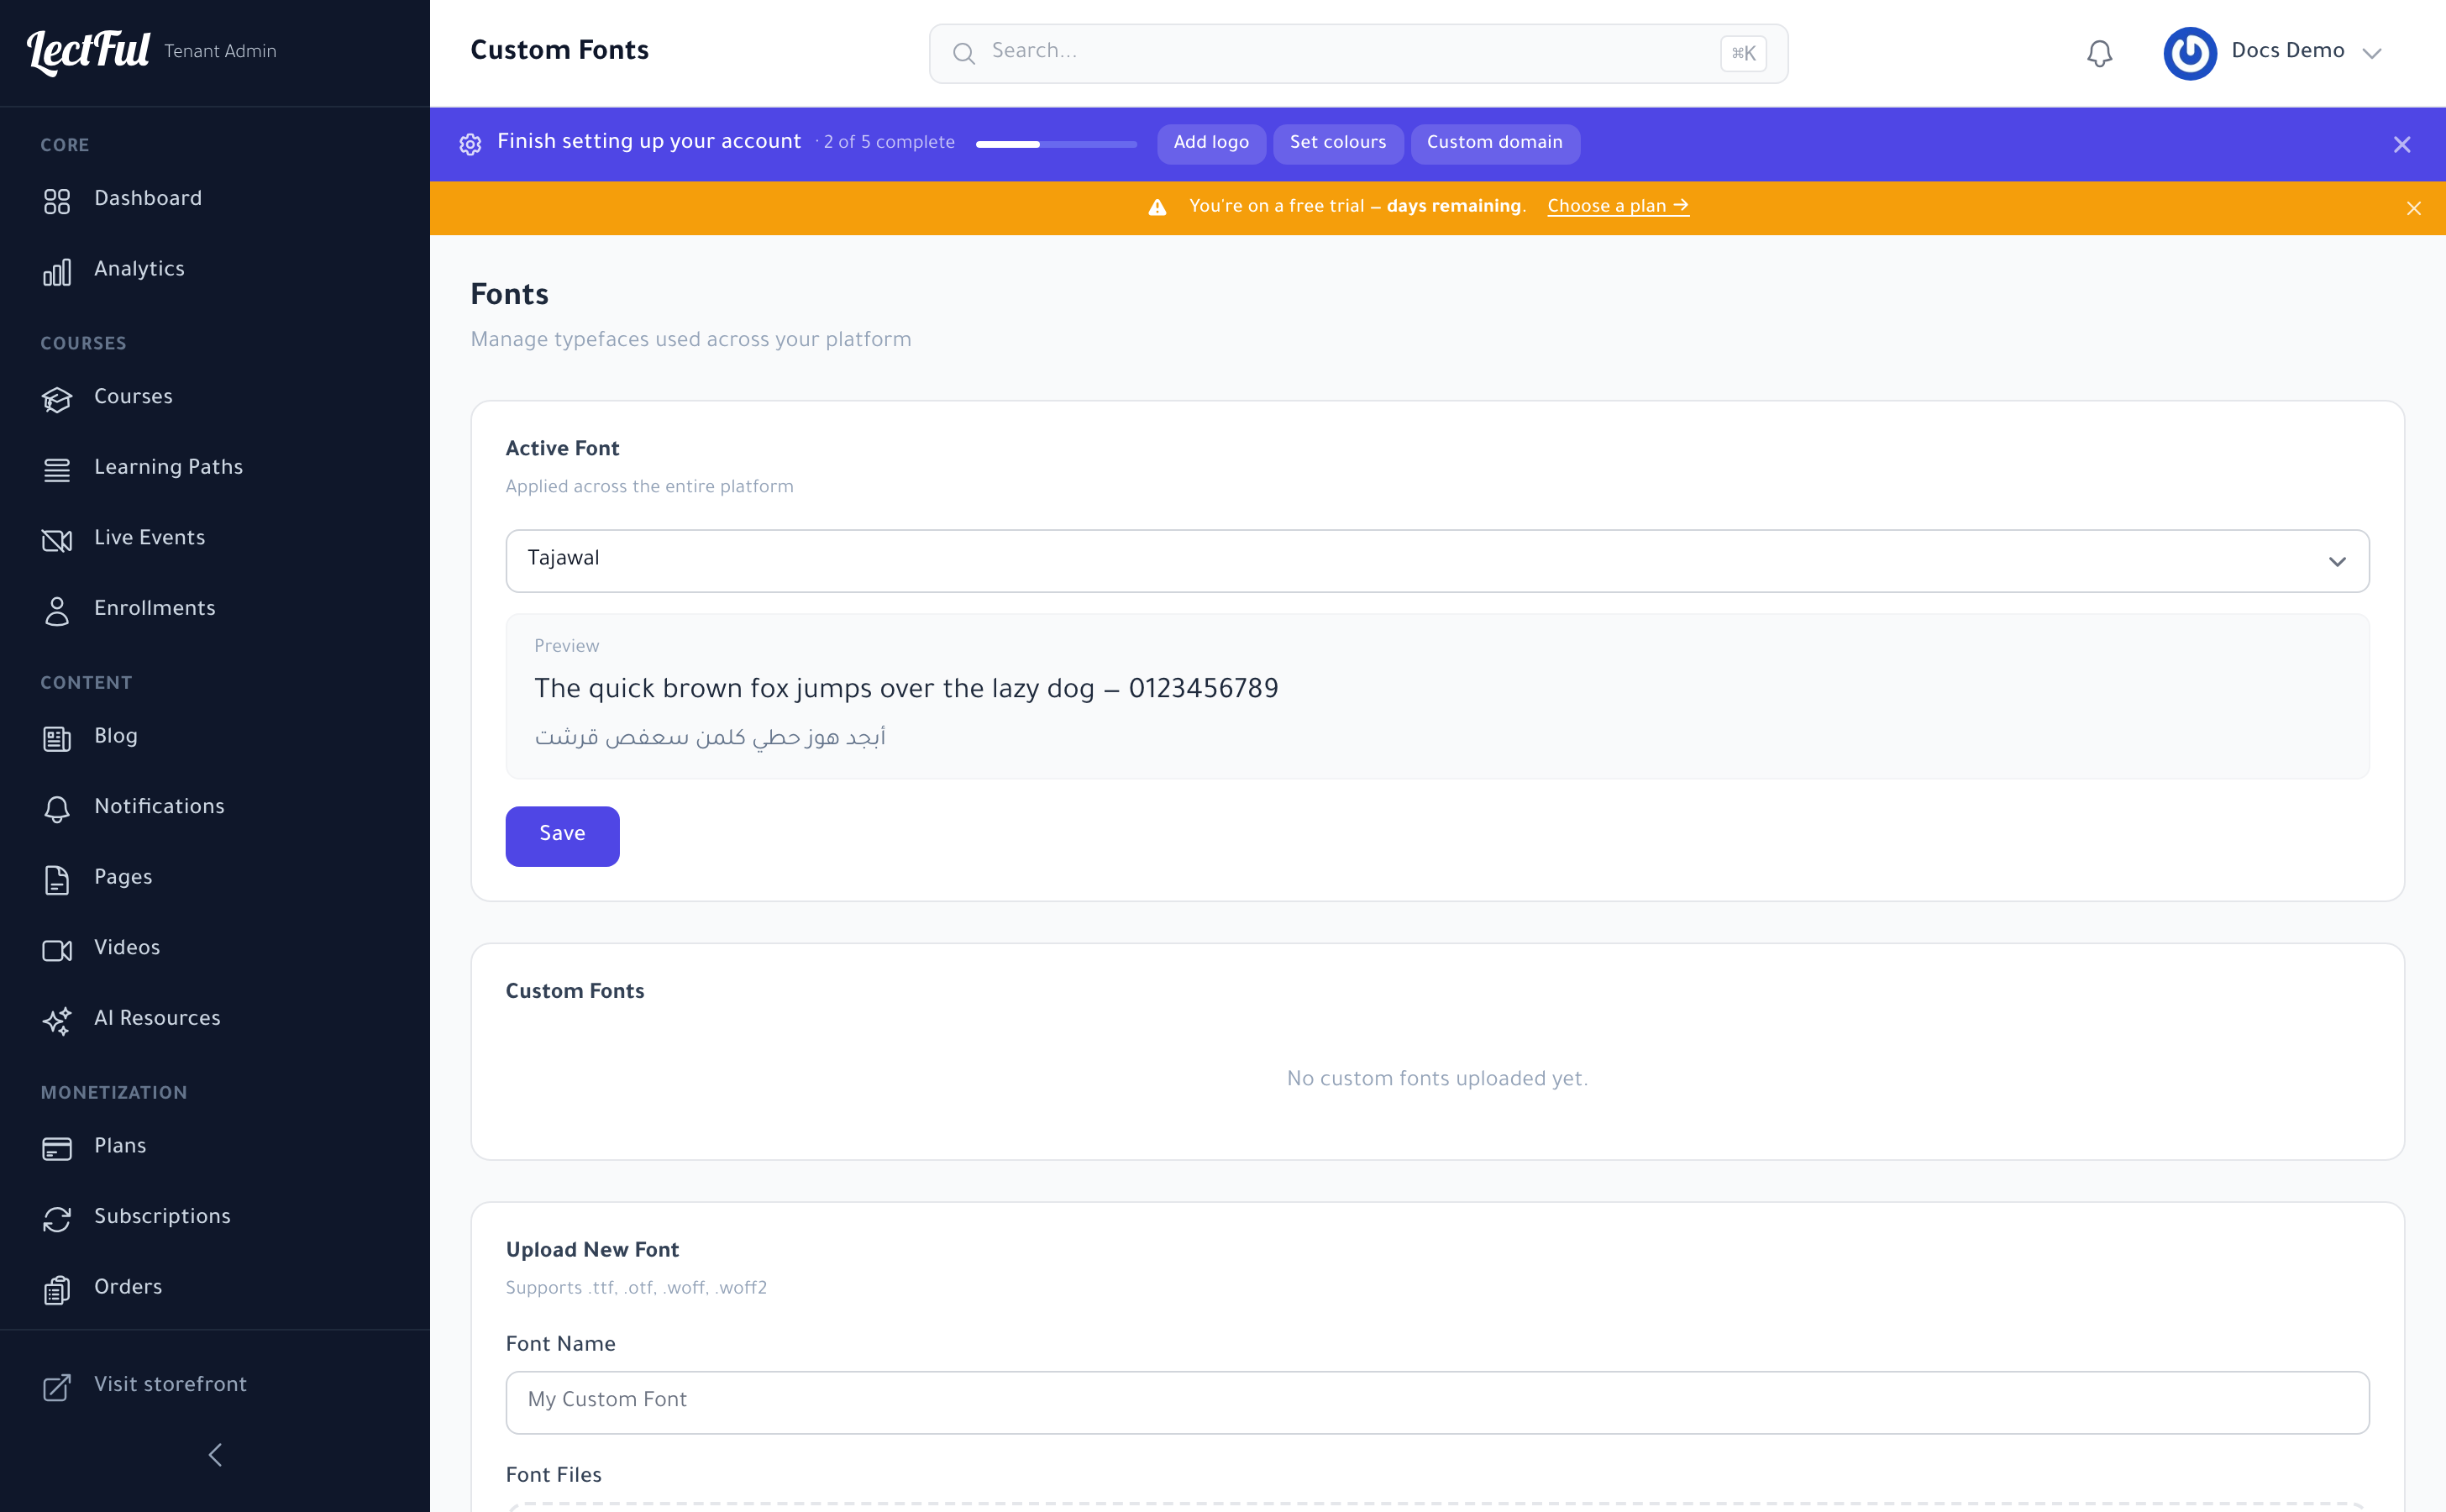This screenshot has height=1512, width=2446.
Task: Collapse the sidebar with the left chevron
Action: click(215, 1454)
